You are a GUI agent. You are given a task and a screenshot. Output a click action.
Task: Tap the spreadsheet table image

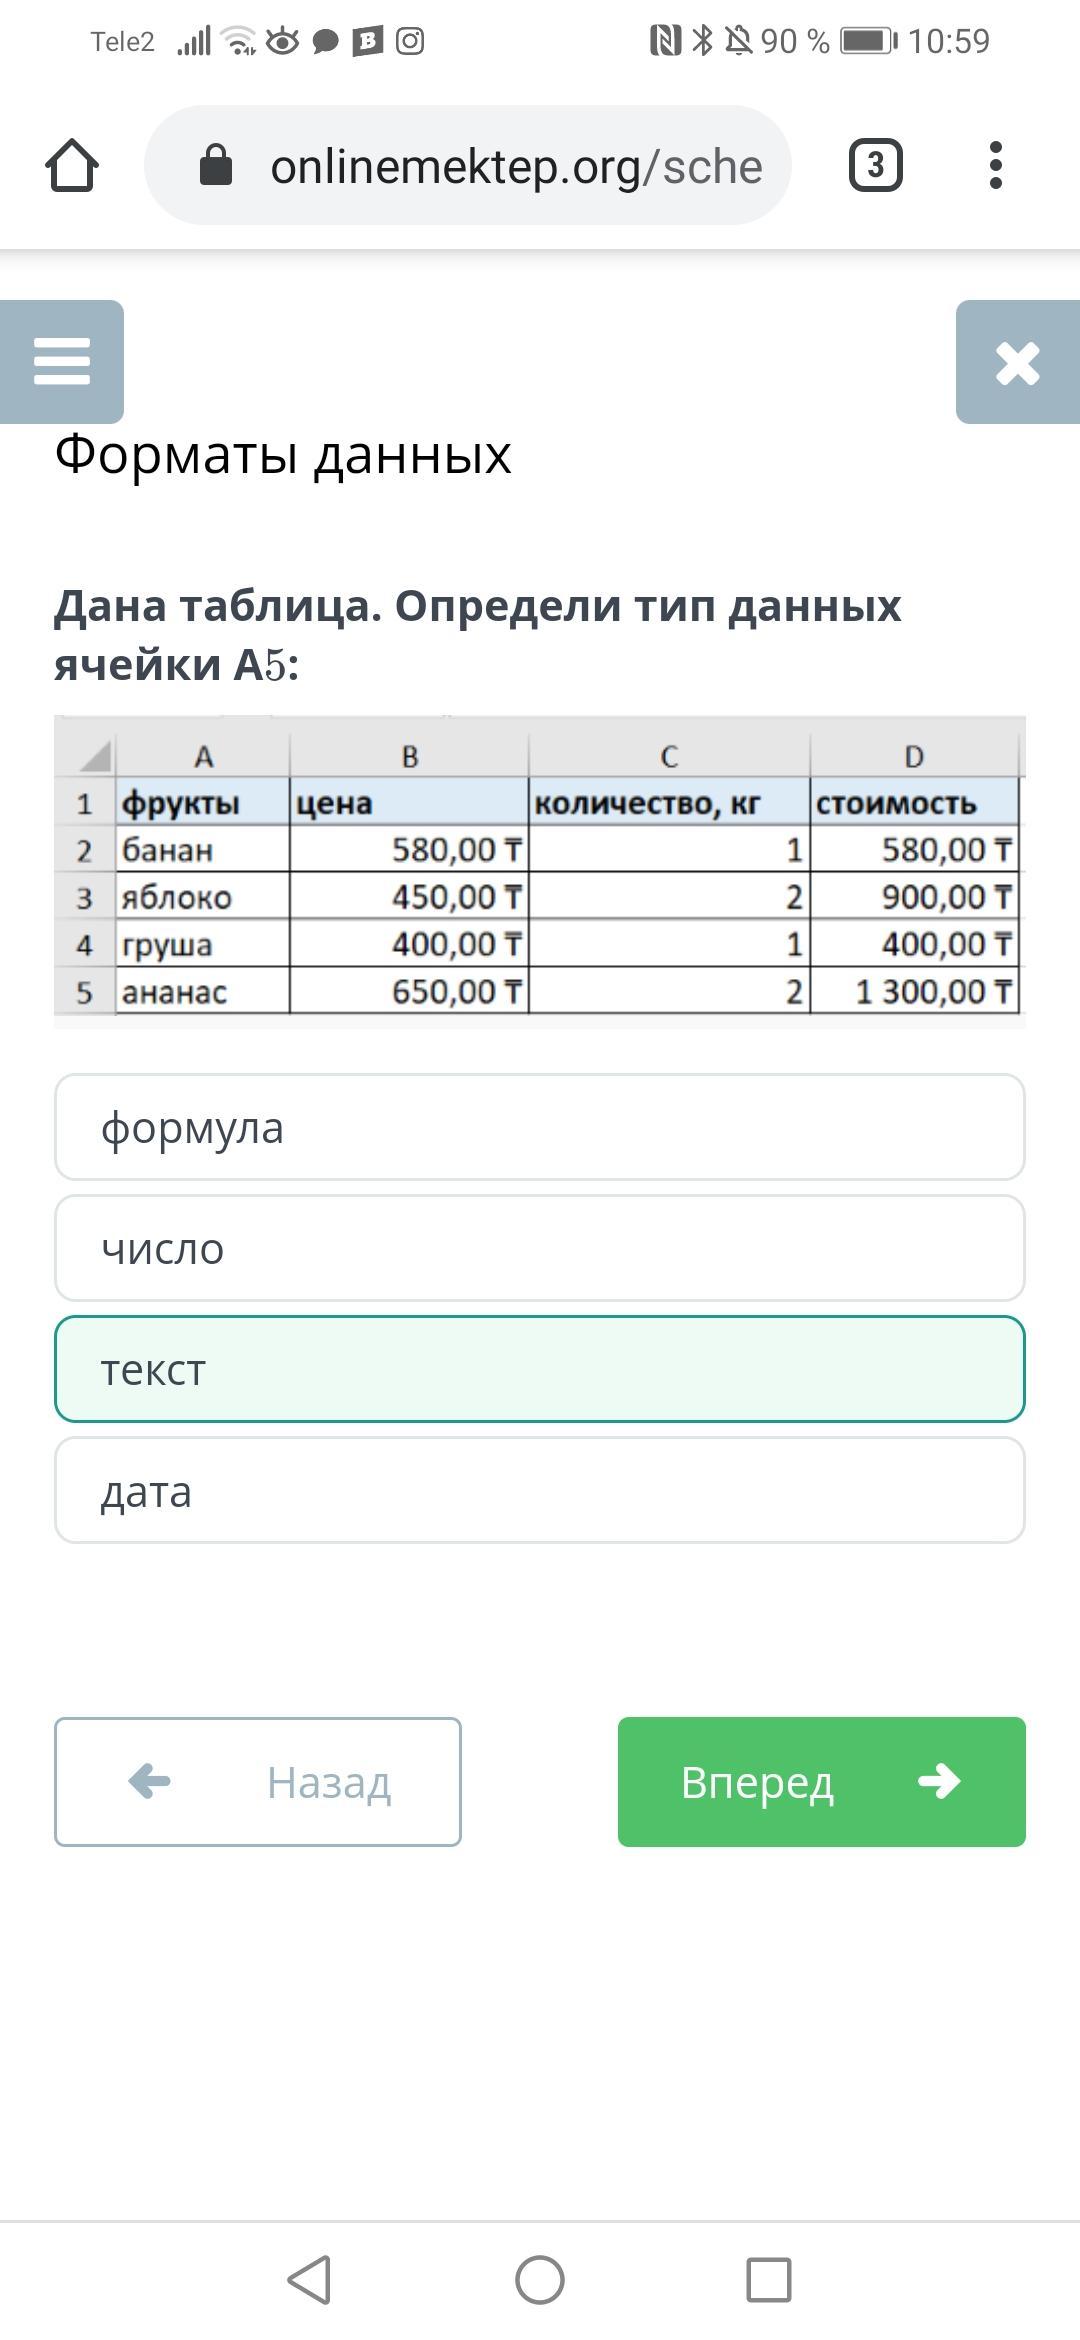540,872
